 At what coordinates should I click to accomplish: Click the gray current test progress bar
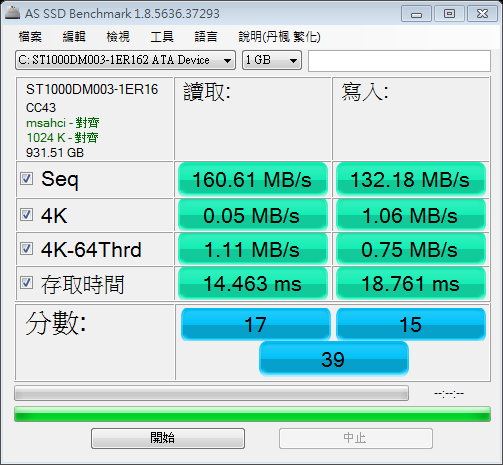click(212, 393)
